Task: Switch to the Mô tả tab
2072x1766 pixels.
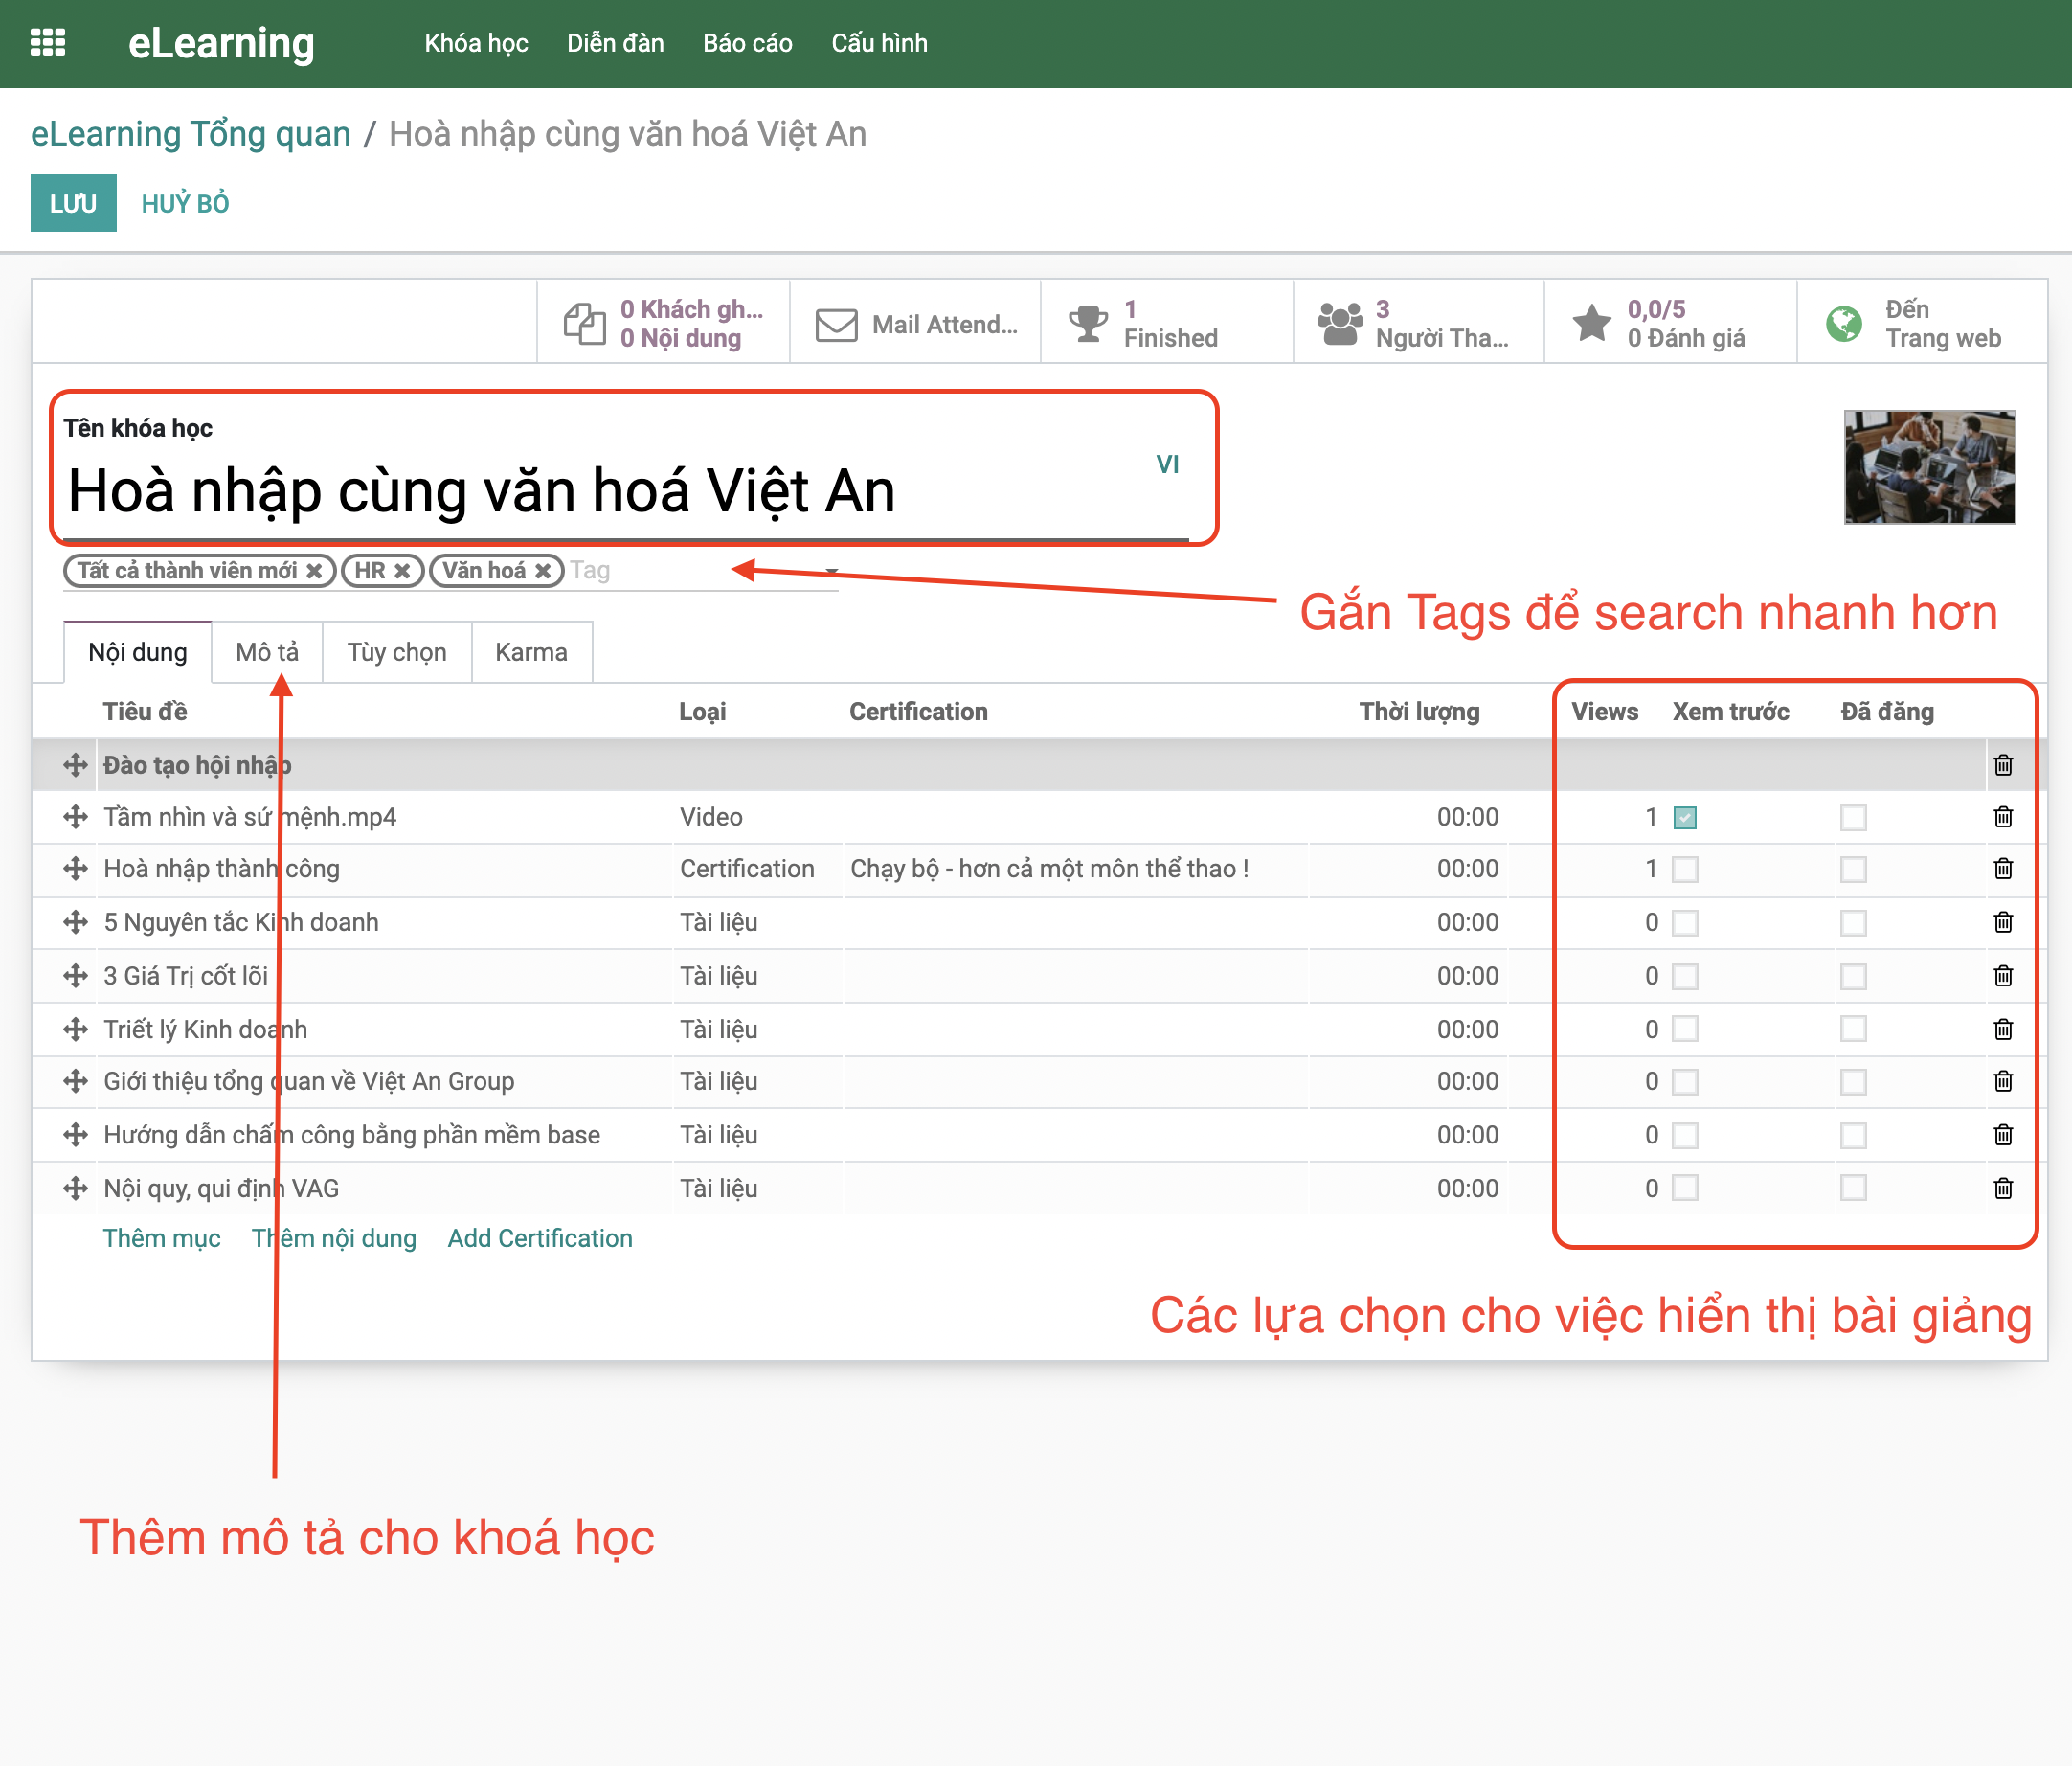Action: [267, 652]
